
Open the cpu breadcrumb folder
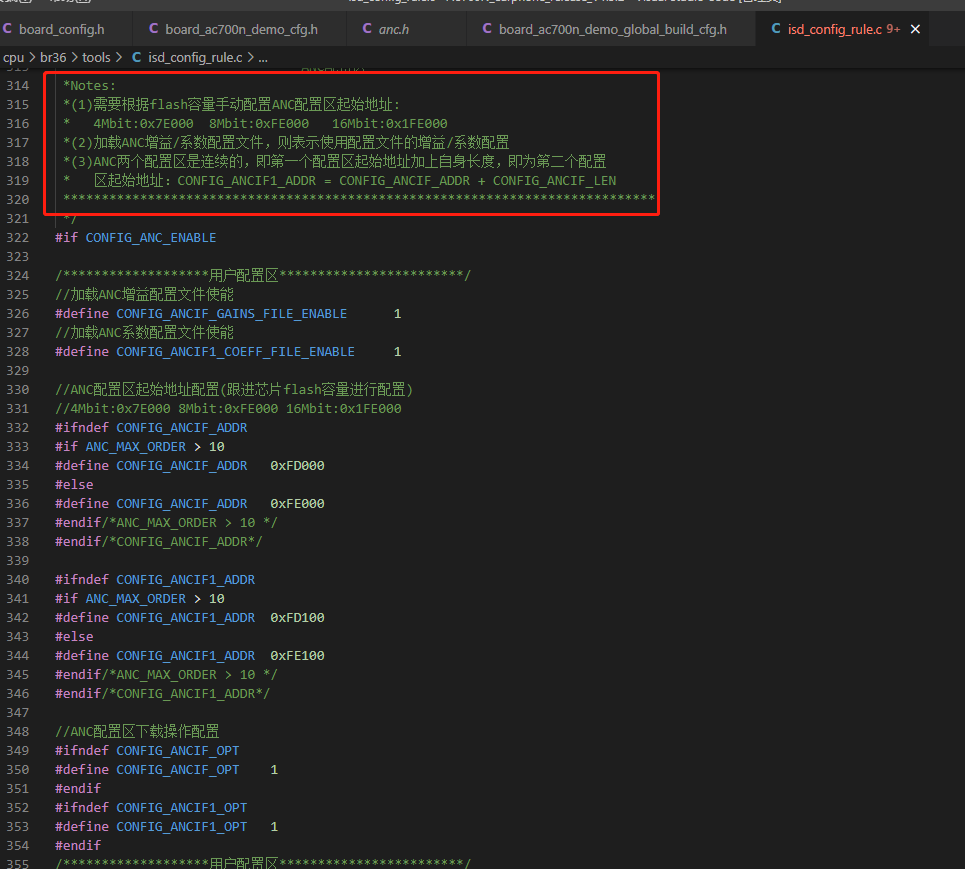coord(14,57)
